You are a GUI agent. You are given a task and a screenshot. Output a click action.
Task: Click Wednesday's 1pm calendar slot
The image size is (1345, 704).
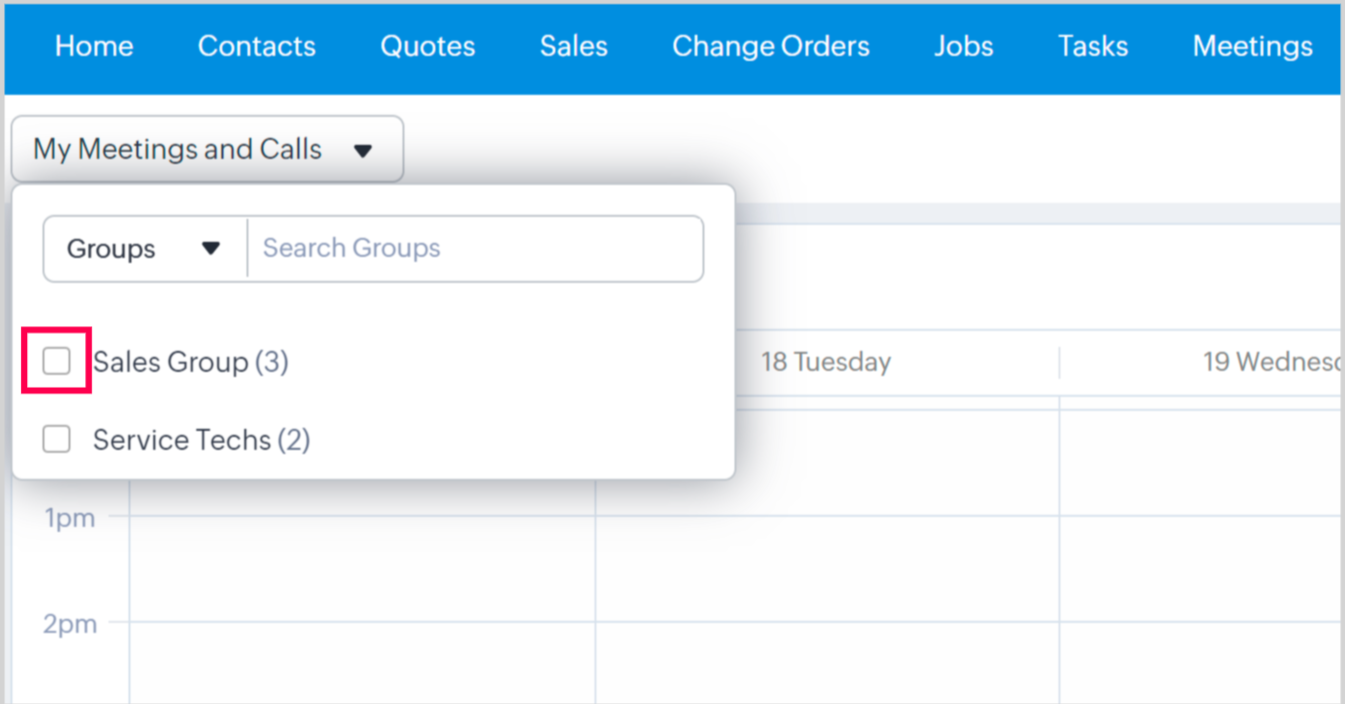[1200, 568]
